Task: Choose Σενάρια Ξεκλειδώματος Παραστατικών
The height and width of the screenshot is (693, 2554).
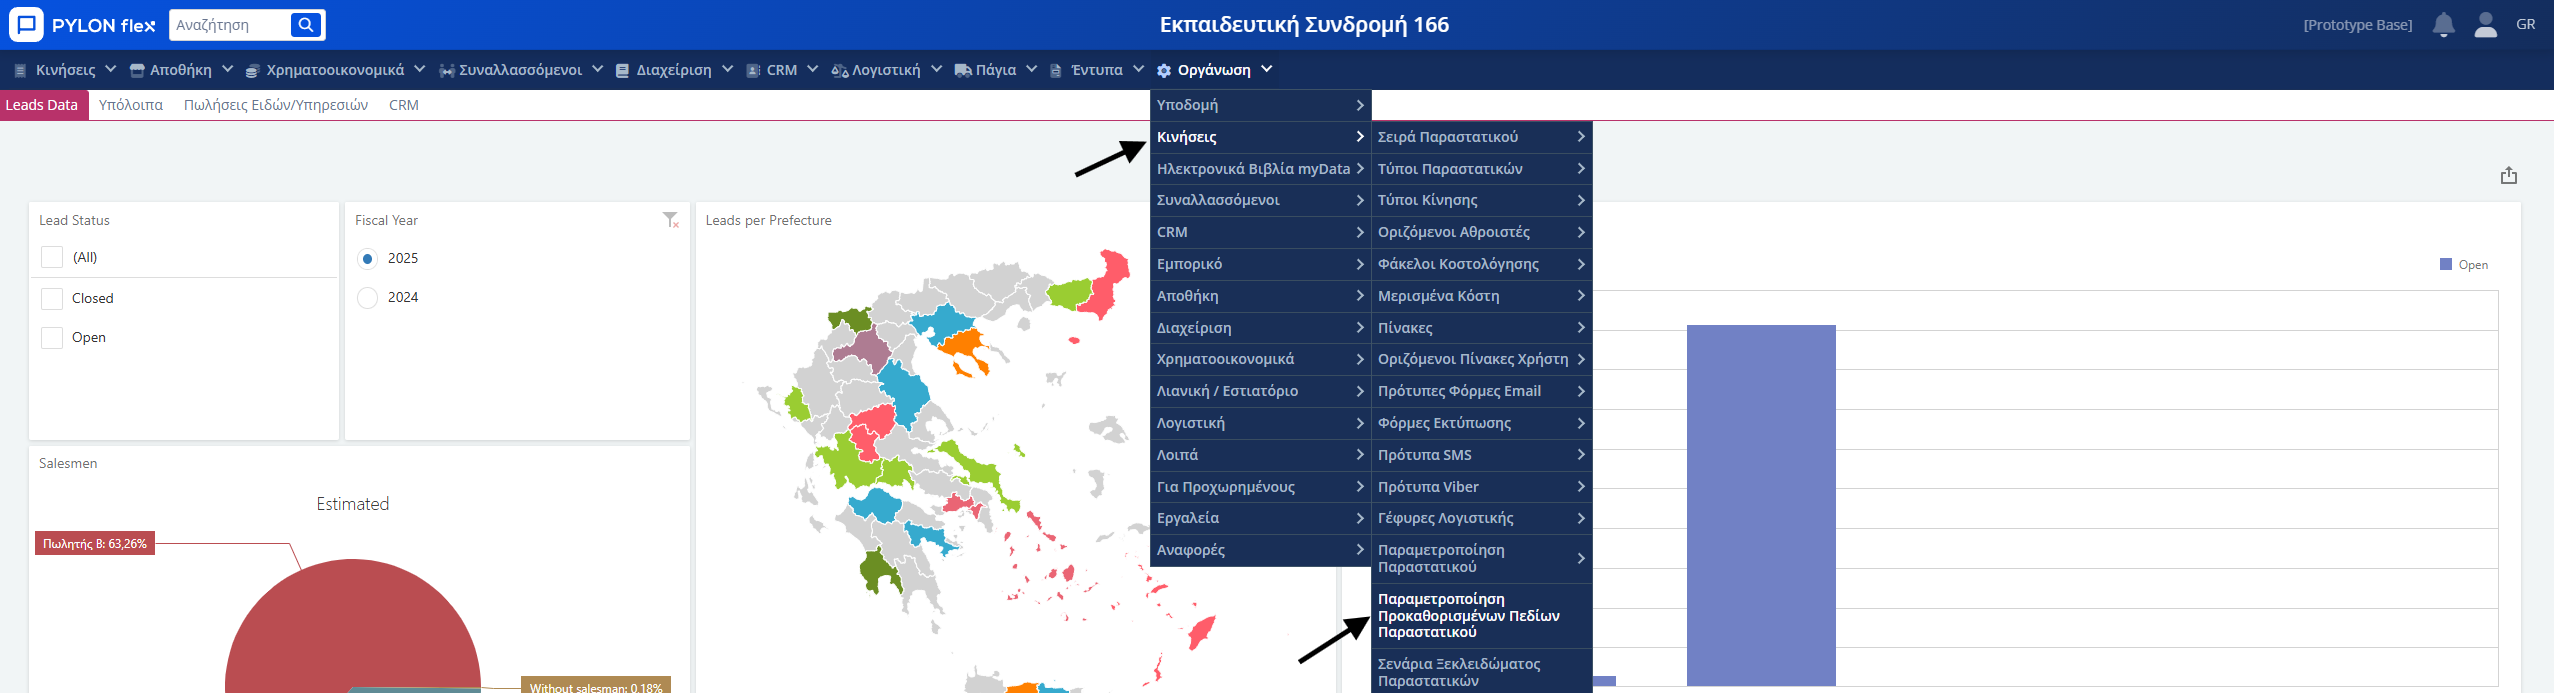Action: pos(1481,671)
